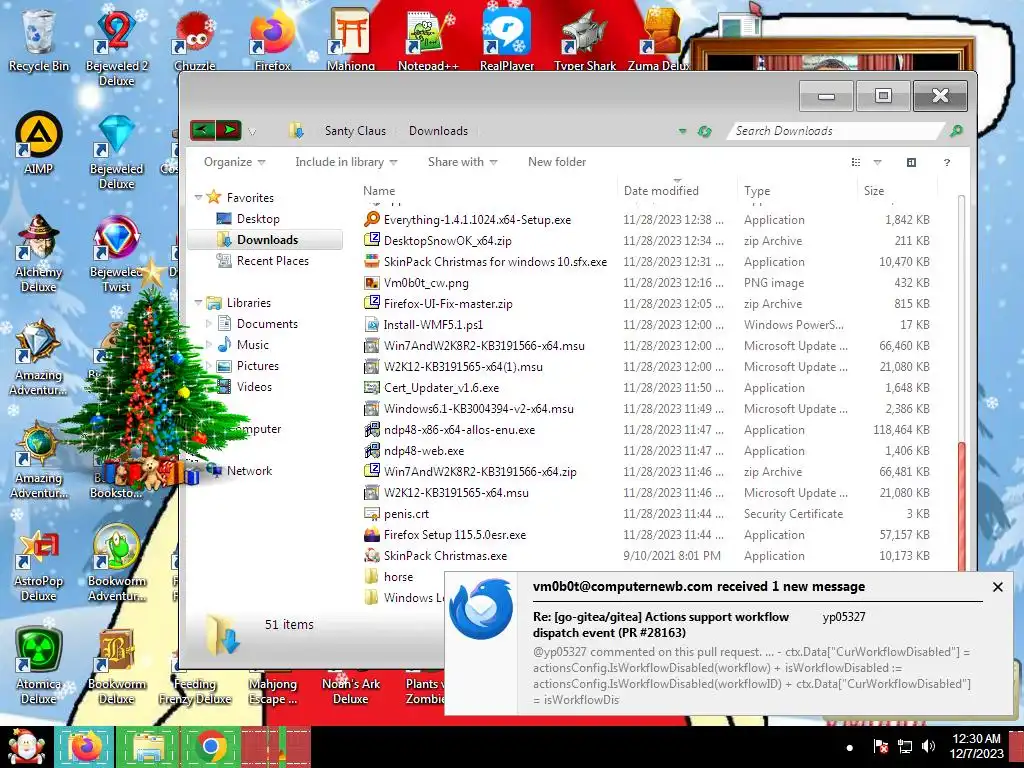Close the Thunderbird new message notification
The width and height of the screenshot is (1024, 768).
(997, 587)
